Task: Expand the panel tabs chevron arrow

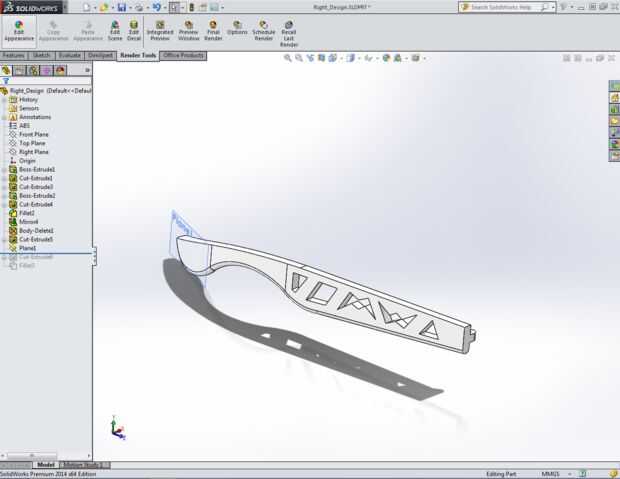Action: coord(87,70)
